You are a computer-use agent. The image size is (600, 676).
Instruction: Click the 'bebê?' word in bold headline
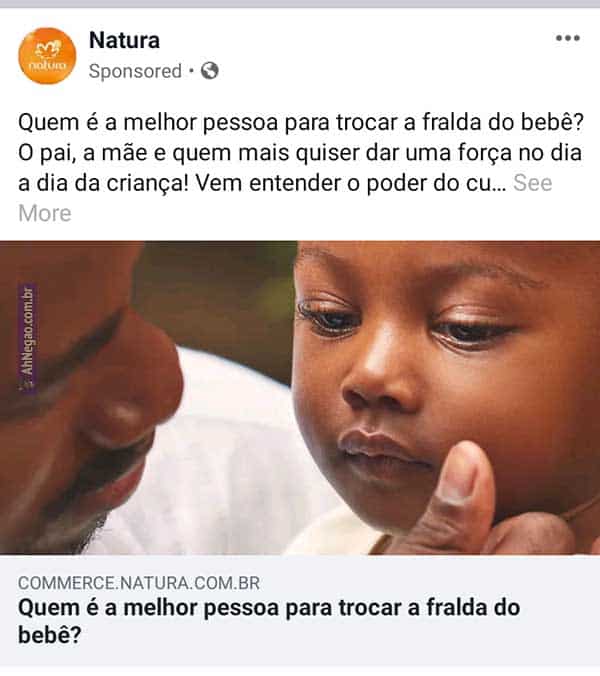[50, 635]
